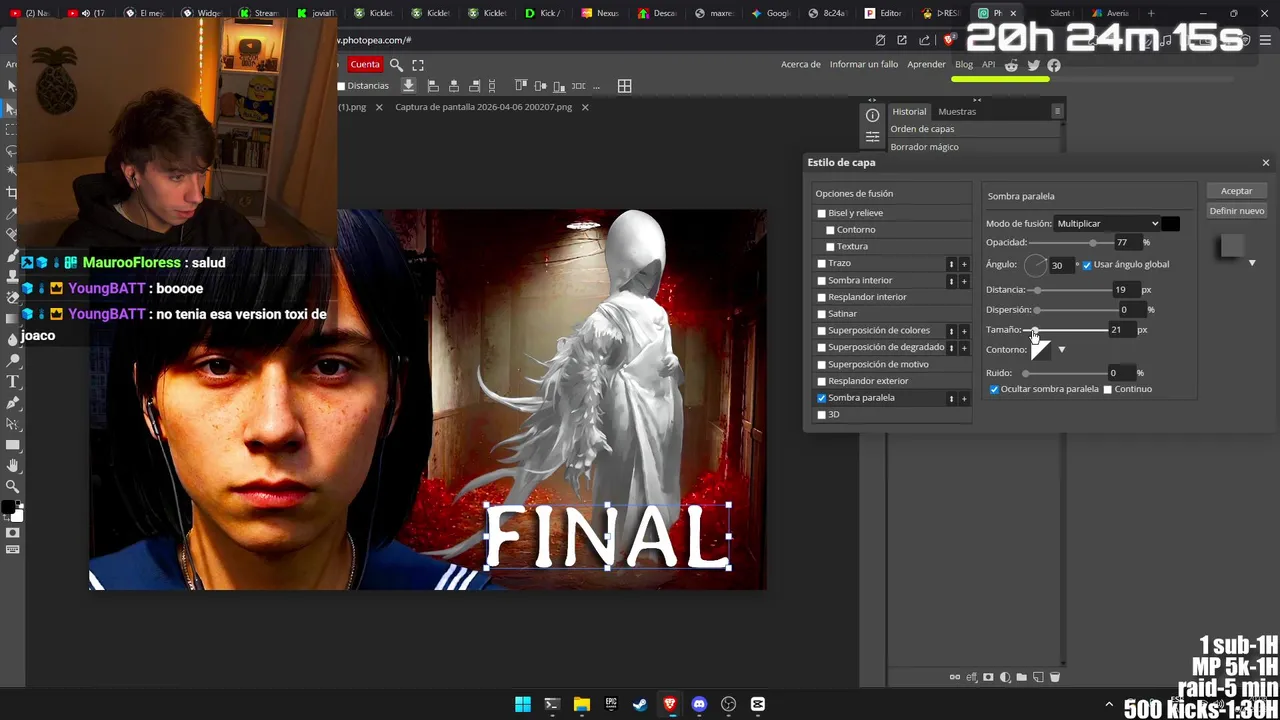Click align top edges icon

[520, 86]
